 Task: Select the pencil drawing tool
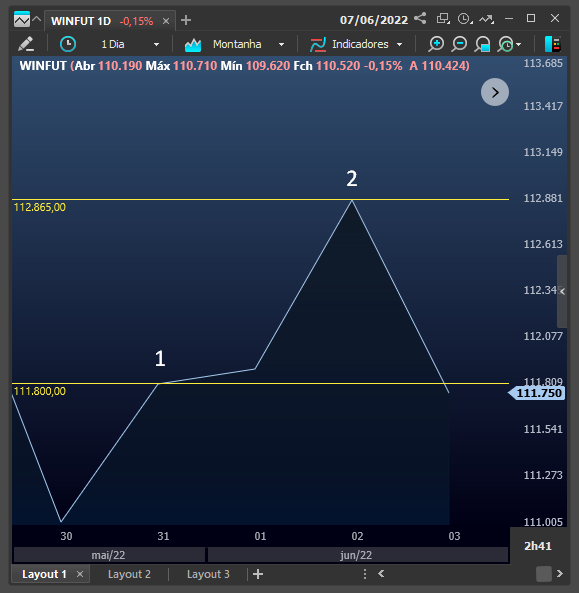(x=26, y=44)
